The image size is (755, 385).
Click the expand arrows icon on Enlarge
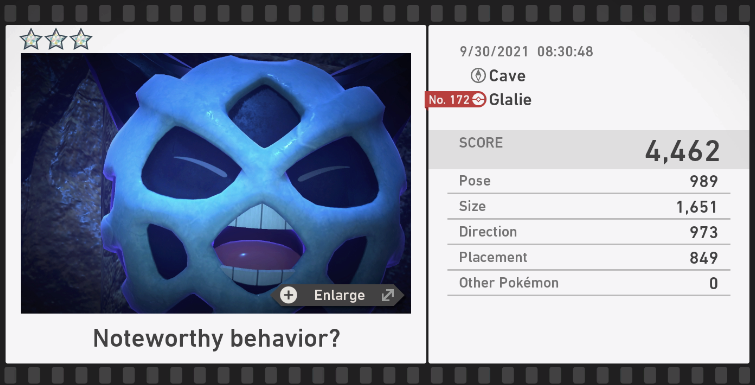(388, 295)
